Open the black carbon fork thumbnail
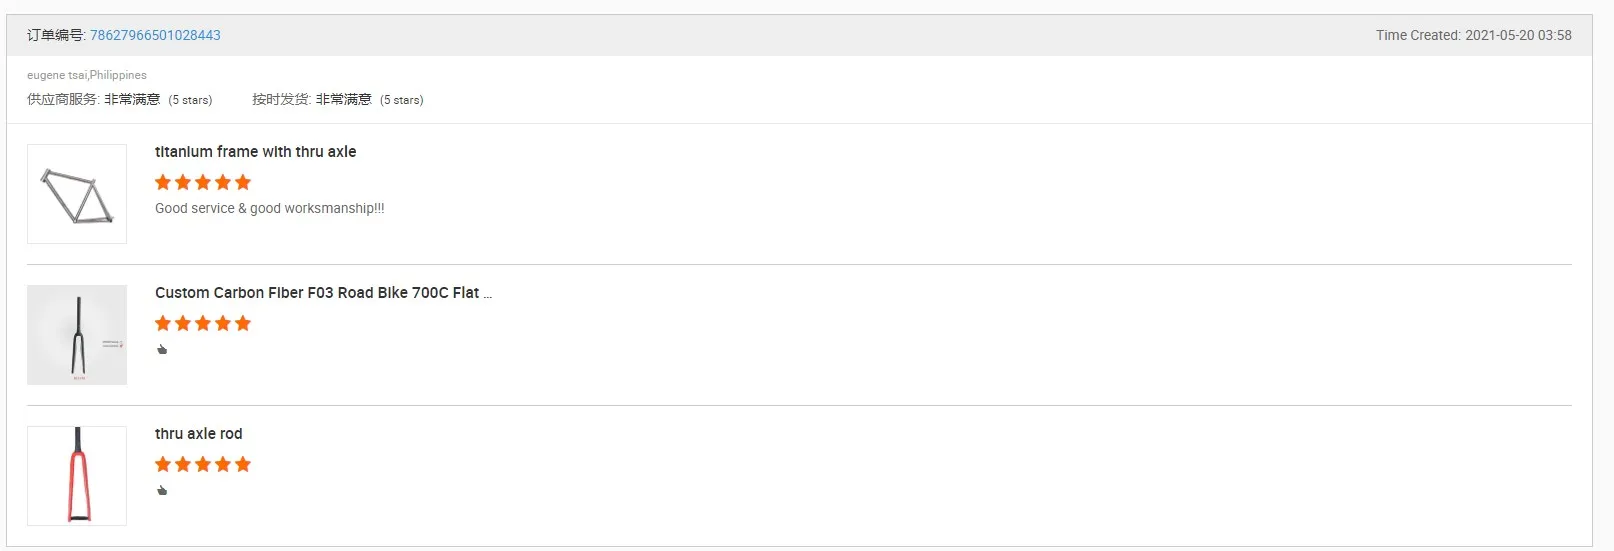 coord(77,335)
